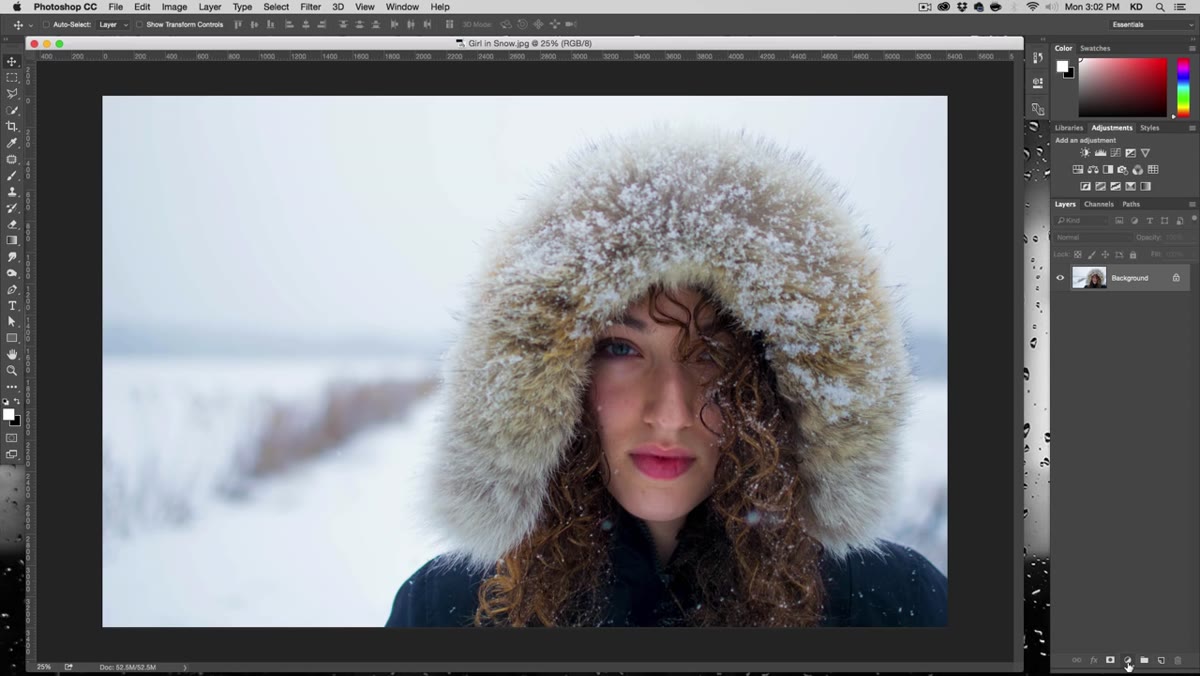This screenshot has width=1200, height=676.
Task: Add a Brightness/Contrast adjustment
Action: click(x=1085, y=153)
